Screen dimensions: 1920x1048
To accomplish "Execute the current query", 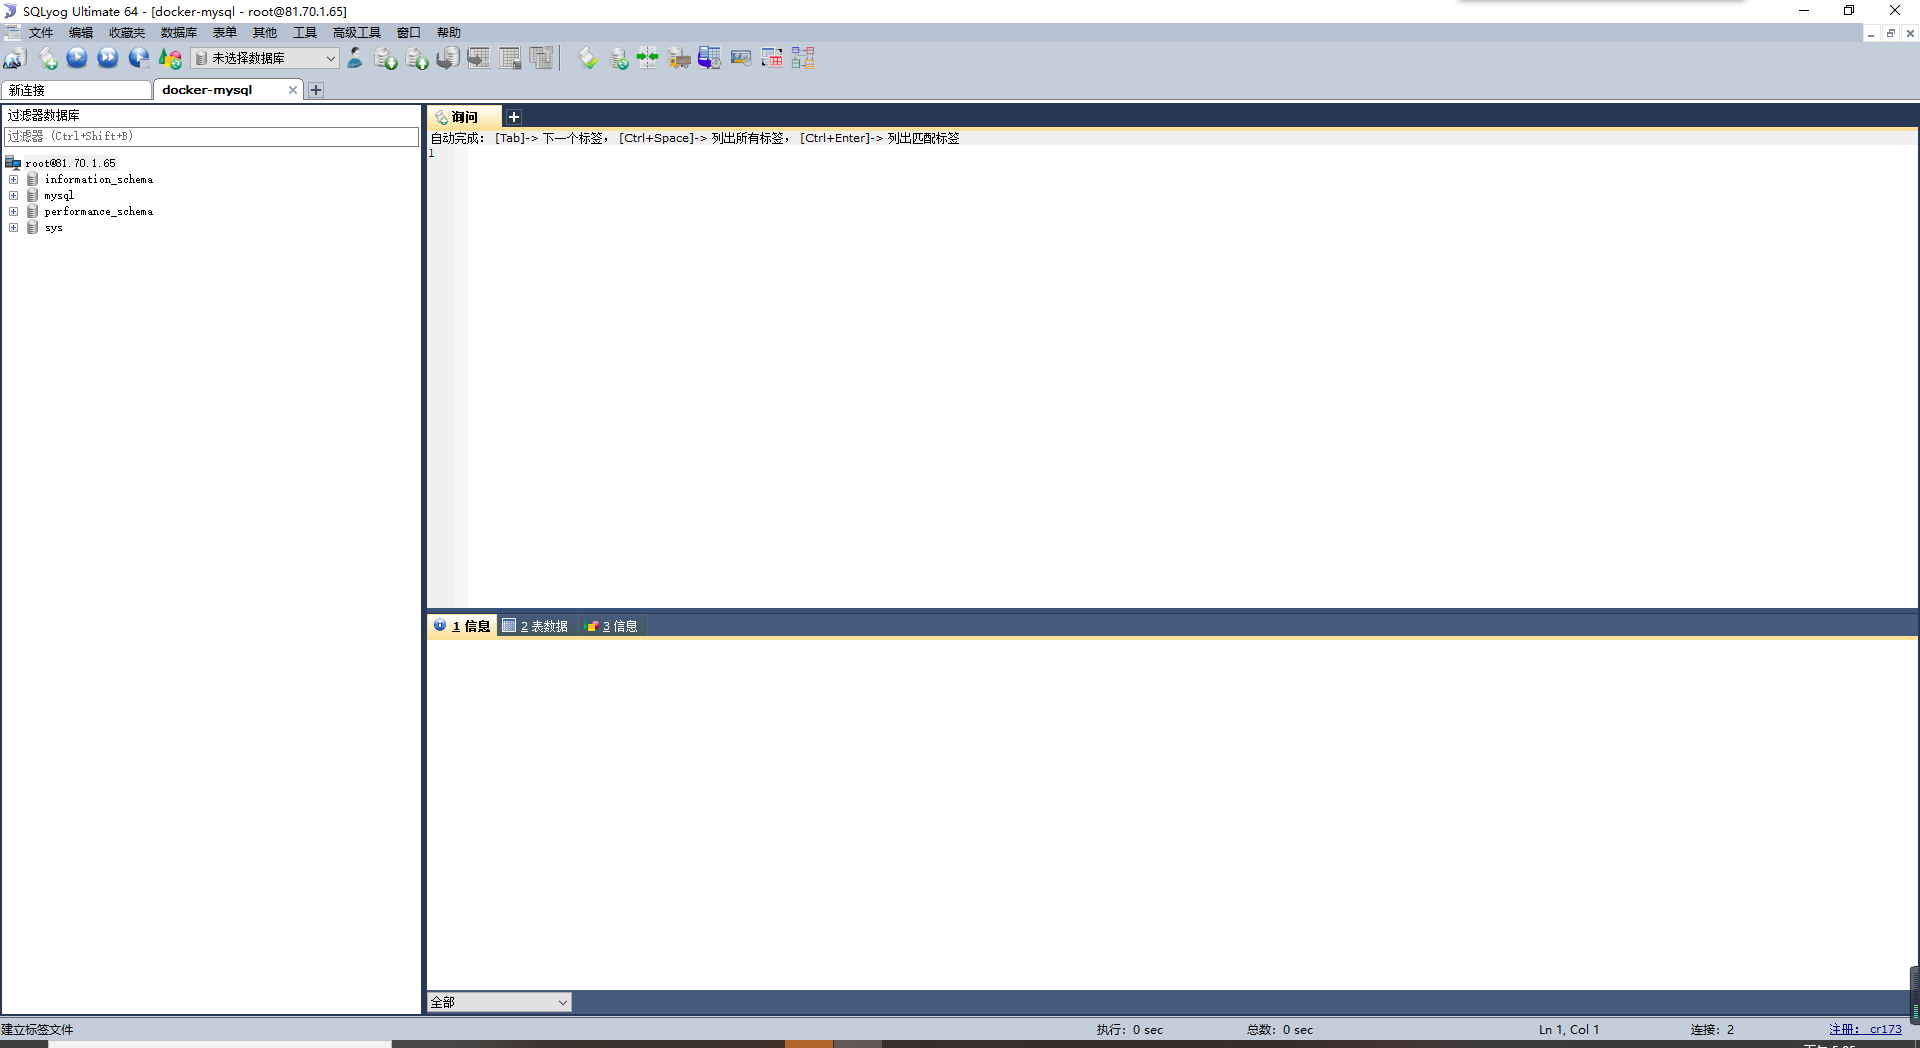I will click(77, 58).
